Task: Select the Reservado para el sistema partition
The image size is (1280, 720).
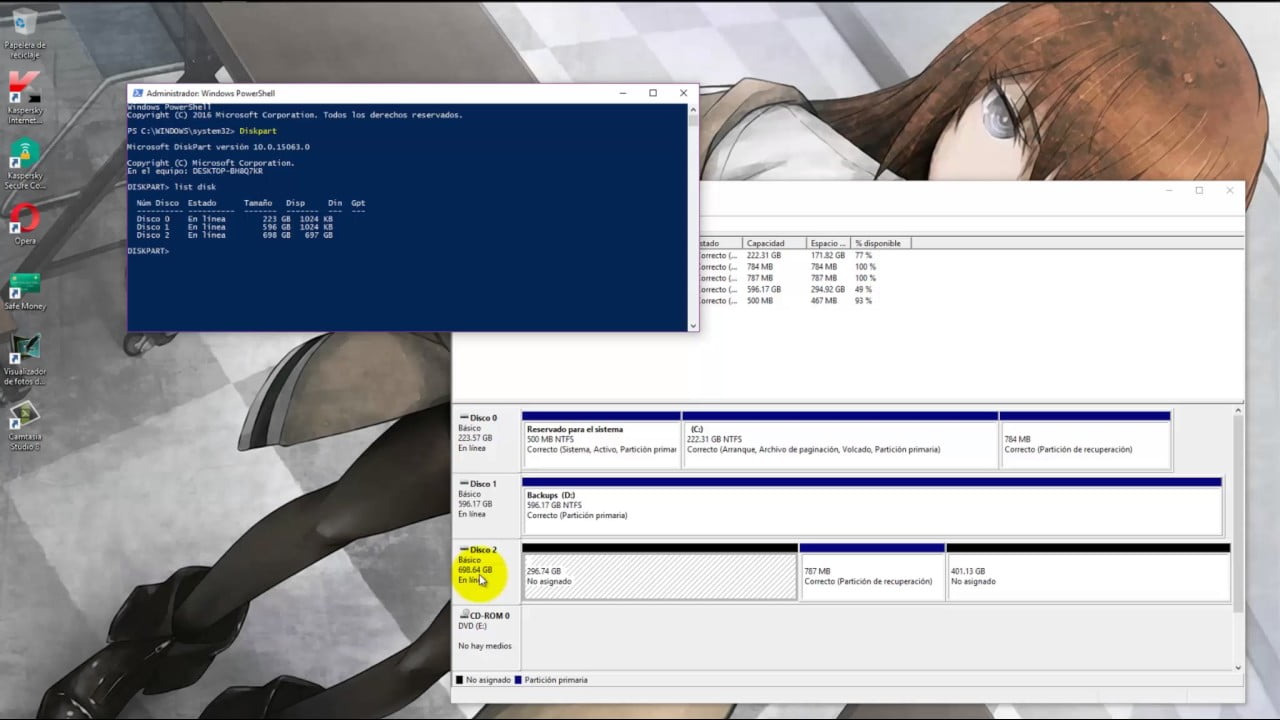Action: pos(601,444)
